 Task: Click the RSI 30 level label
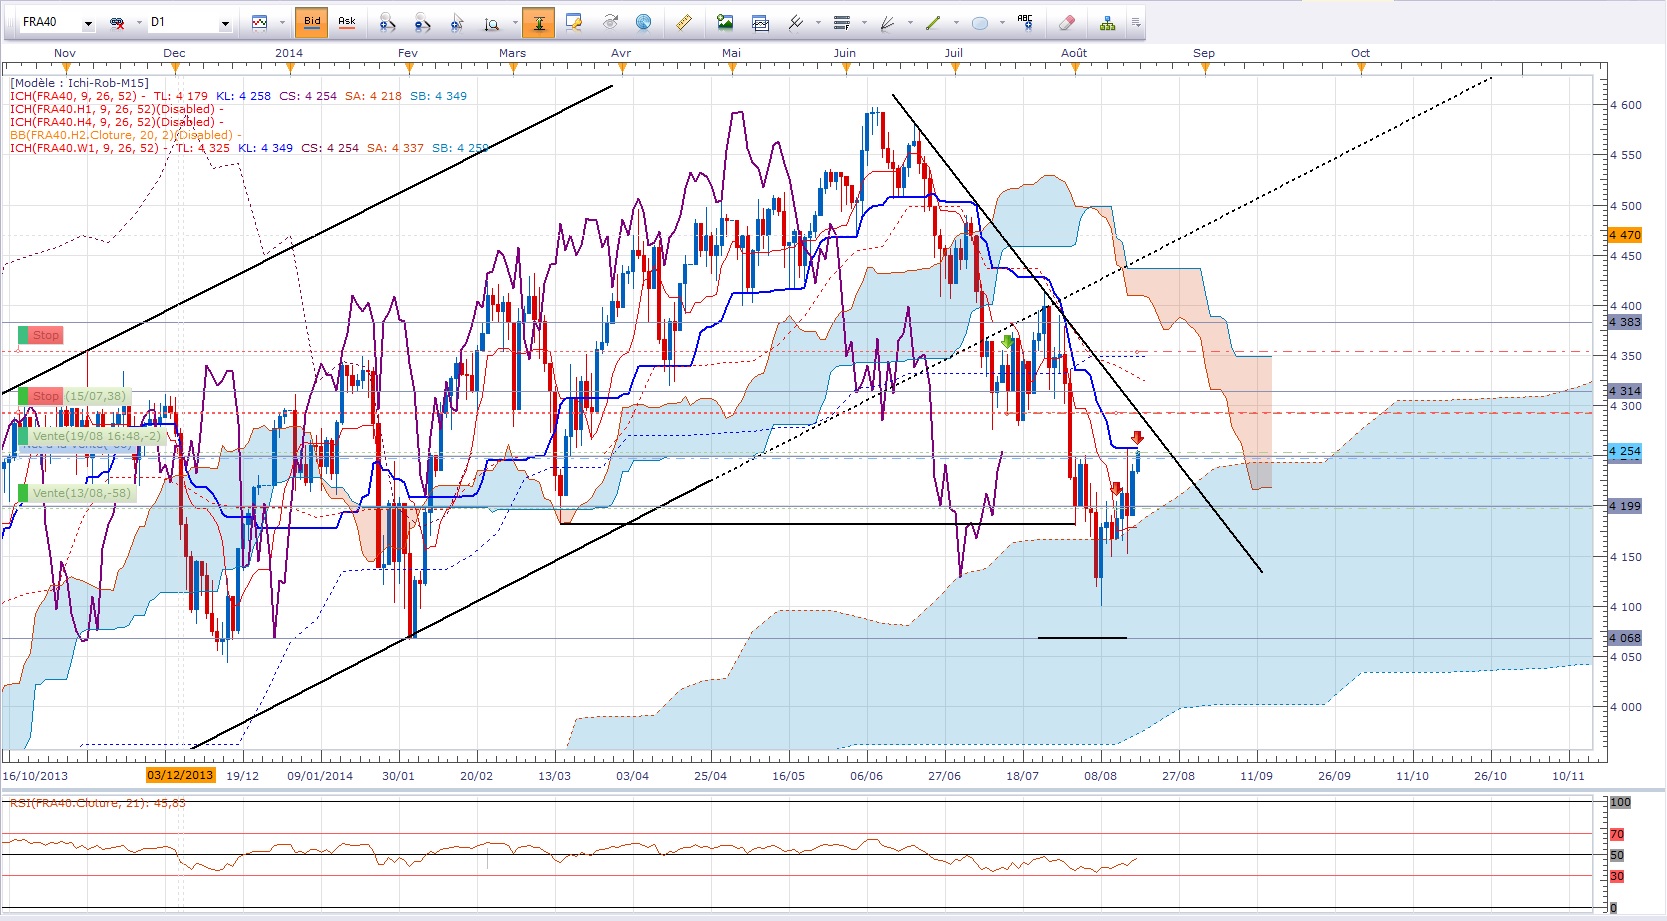tap(1617, 876)
